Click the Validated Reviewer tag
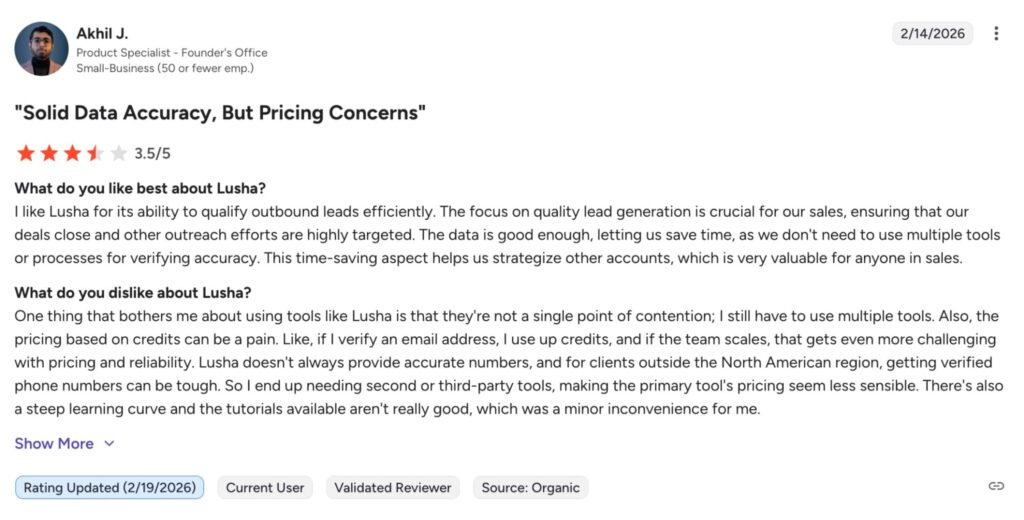Viewport: 1024px width, 520px height. click(x=393, y=488)
